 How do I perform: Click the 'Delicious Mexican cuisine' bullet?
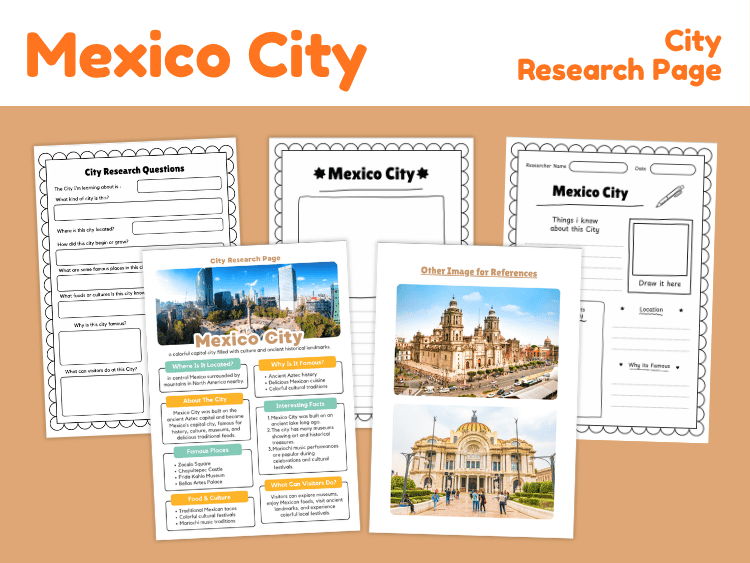296,382
